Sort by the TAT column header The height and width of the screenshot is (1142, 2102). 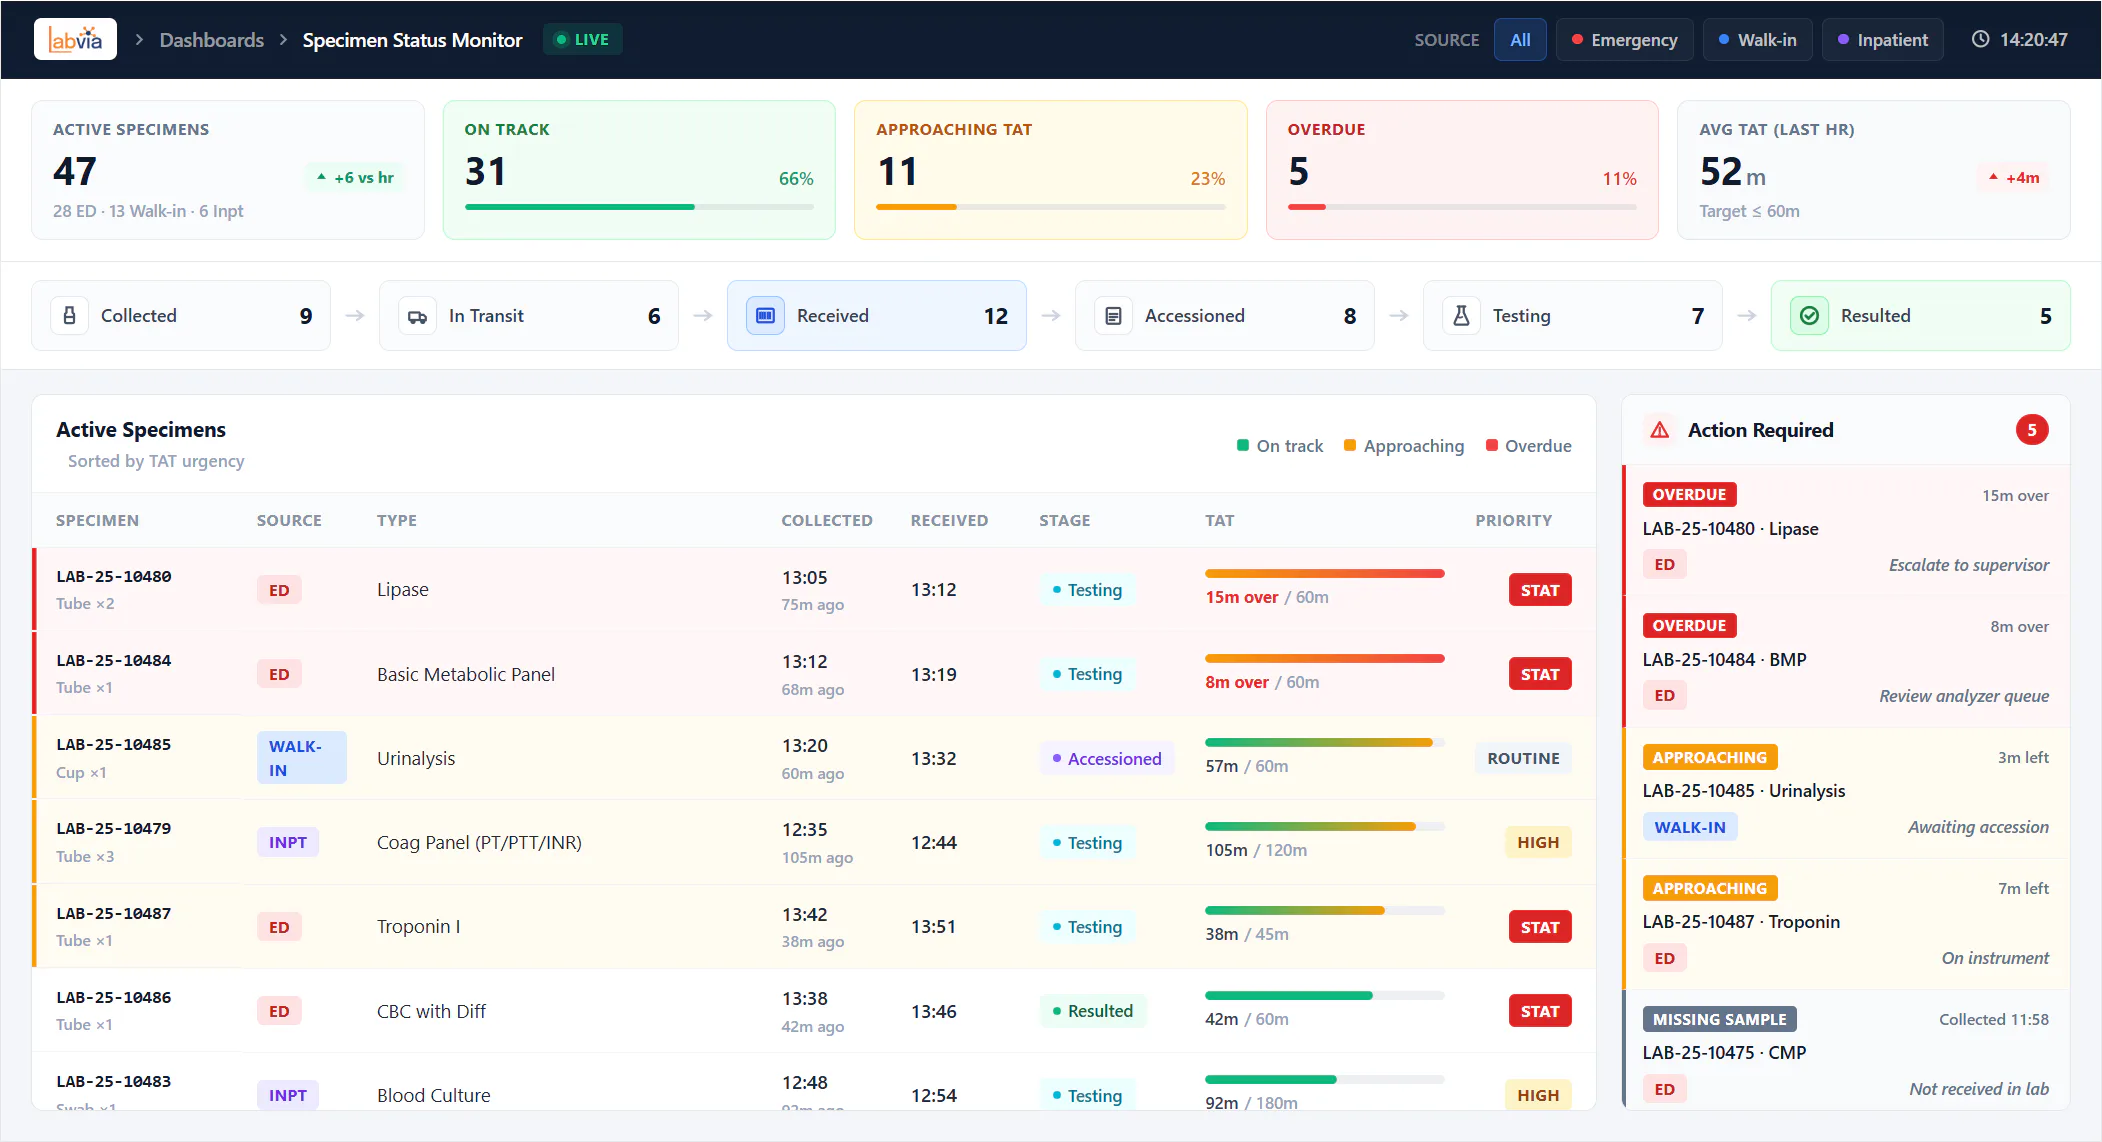1219,521
